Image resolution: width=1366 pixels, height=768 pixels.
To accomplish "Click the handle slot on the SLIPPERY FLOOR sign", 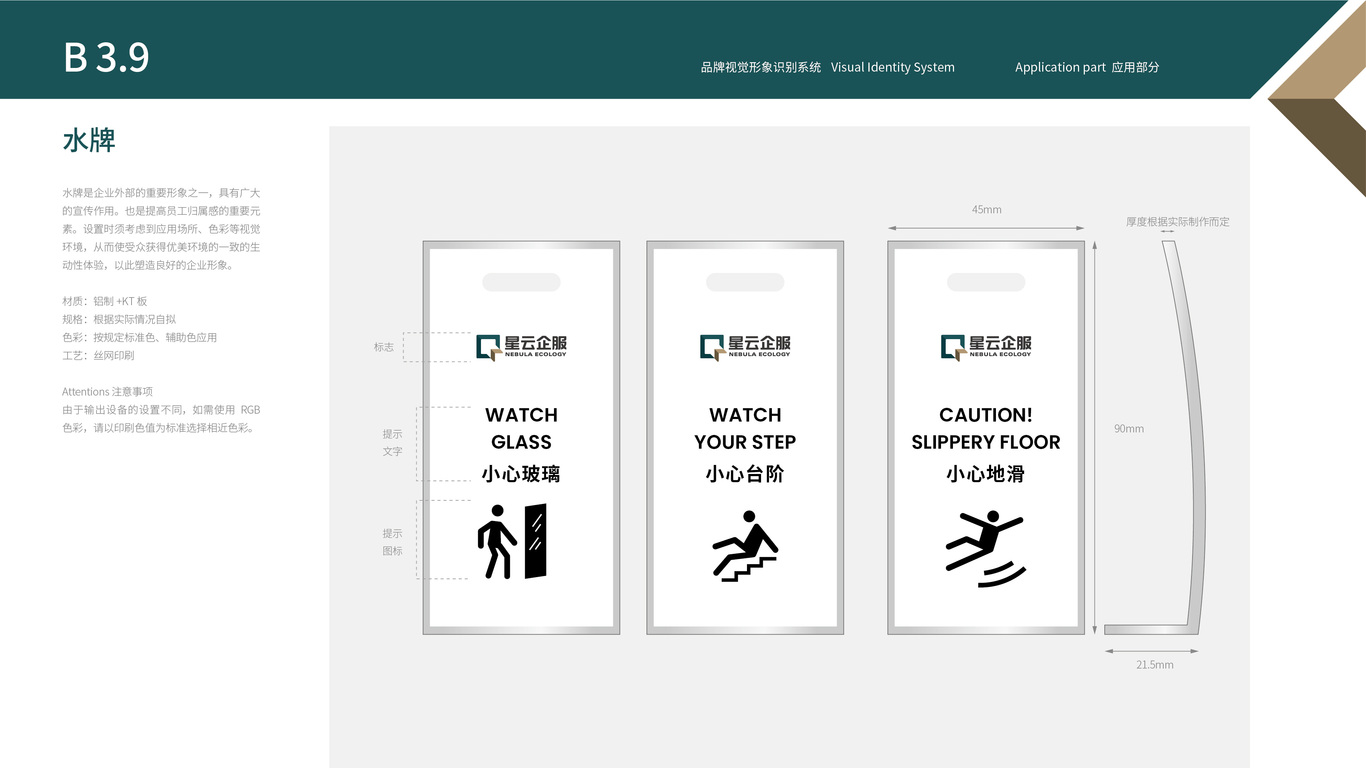I will (986, 282).
